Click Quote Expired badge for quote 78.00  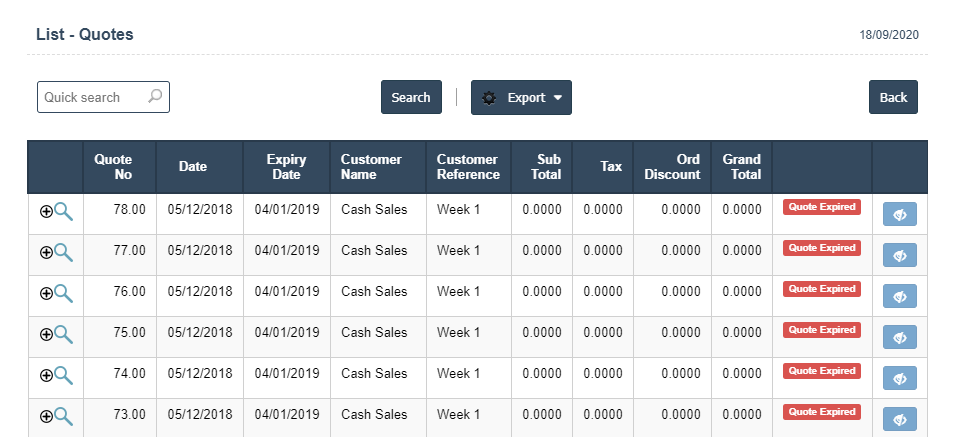pos(821,207)
